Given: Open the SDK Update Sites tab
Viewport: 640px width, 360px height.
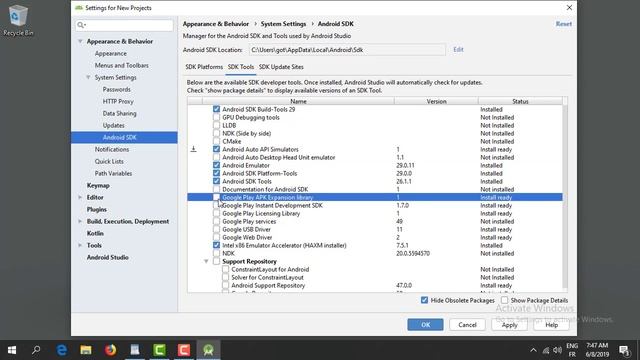Looking at the screenshot, I should pyautogui.click(x=281, y=67).
